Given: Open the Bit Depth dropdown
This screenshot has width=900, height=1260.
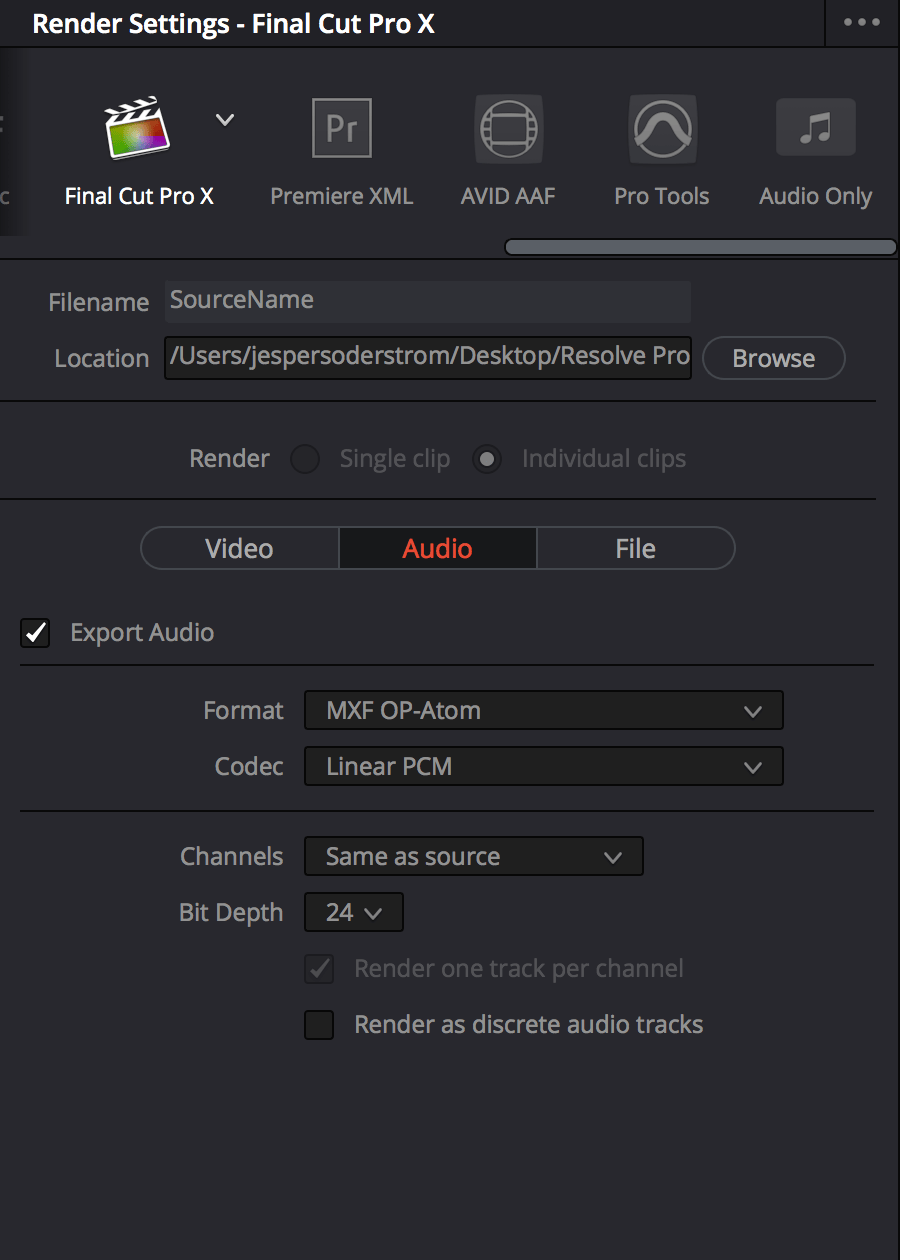Looking at the screenshot, I should [x=354, y=913].
